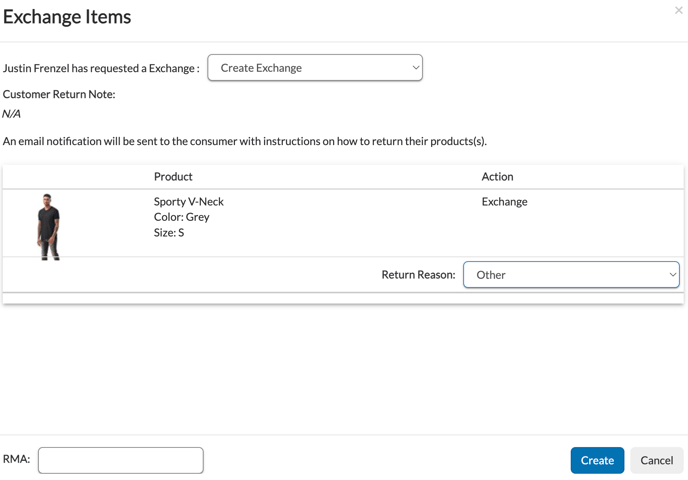Viewport: 688px width, 480px height.
Task: Click the N/A return note value
Action: click(x=12, y=114)
